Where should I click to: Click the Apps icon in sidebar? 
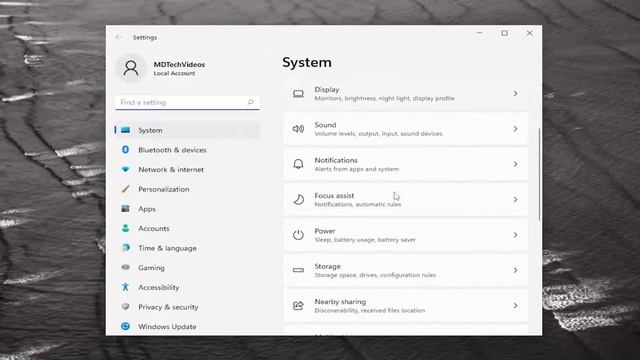(x=125, y=209)
